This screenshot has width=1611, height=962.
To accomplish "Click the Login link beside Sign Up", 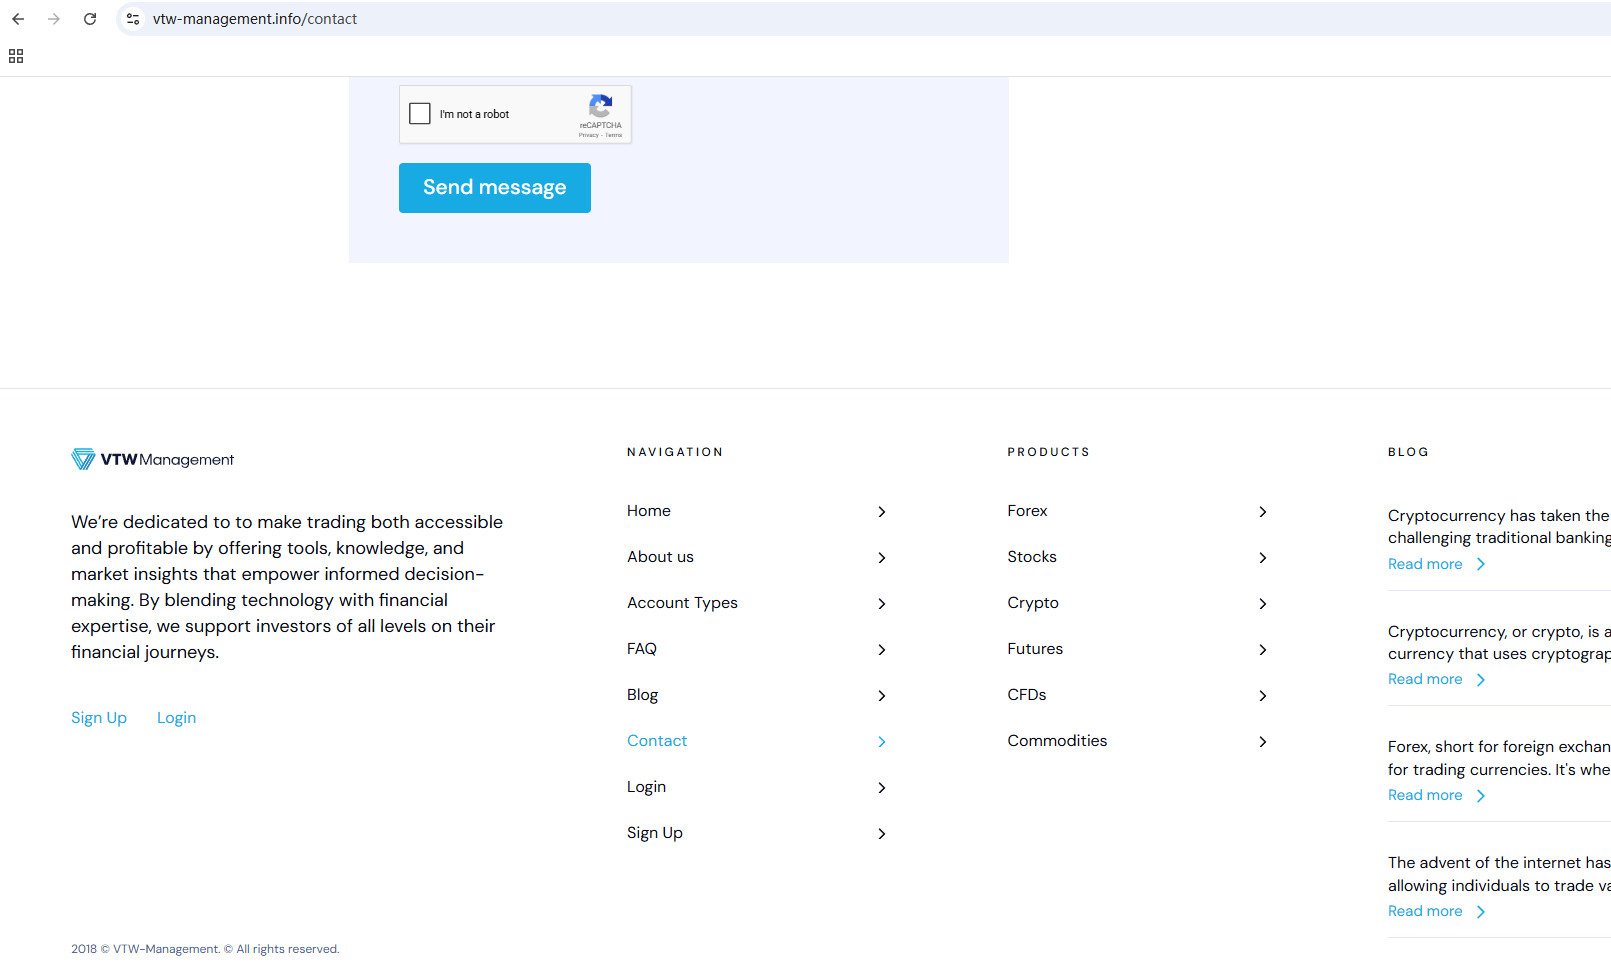I will coord(176,718).
